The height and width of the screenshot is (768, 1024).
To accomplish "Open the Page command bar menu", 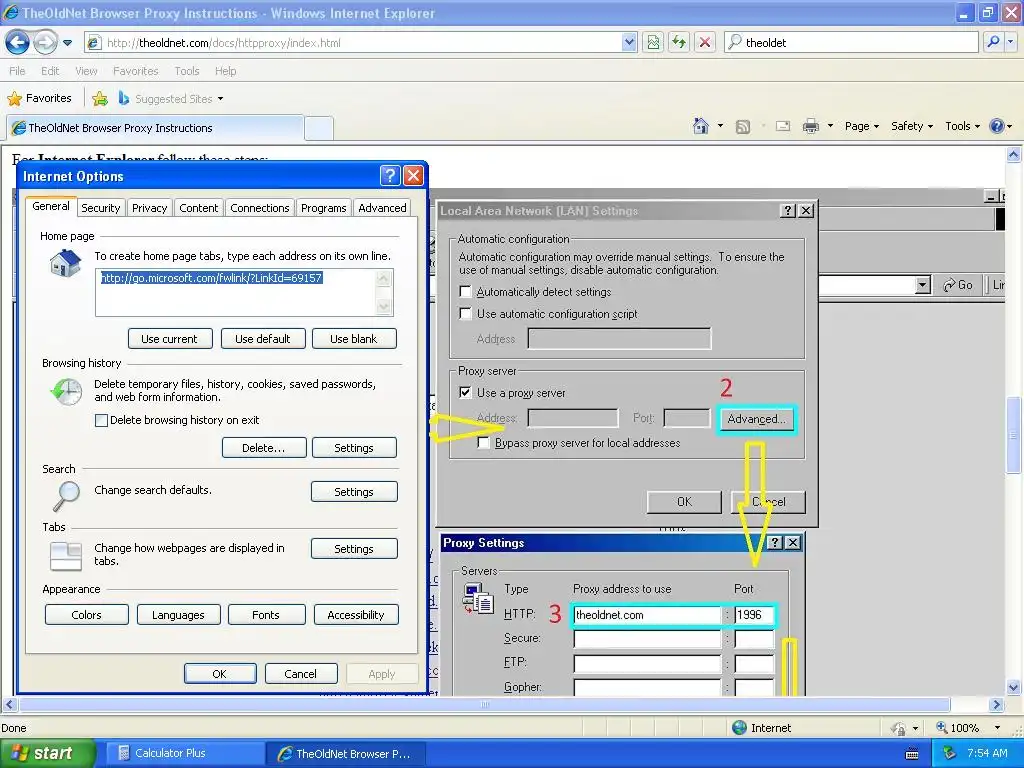I will (861, 126).
